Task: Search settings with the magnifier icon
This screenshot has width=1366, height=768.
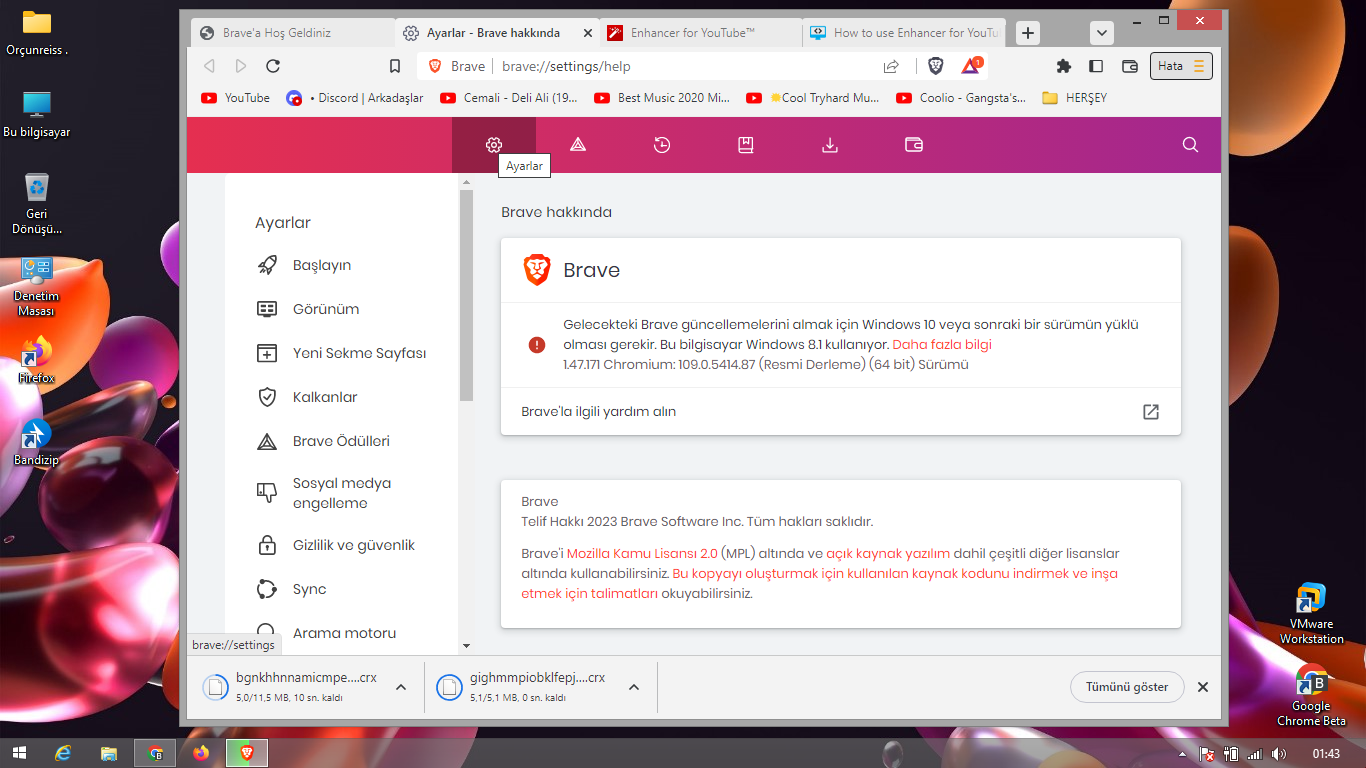Action: pyautogui.click(x=1190, y=145)
